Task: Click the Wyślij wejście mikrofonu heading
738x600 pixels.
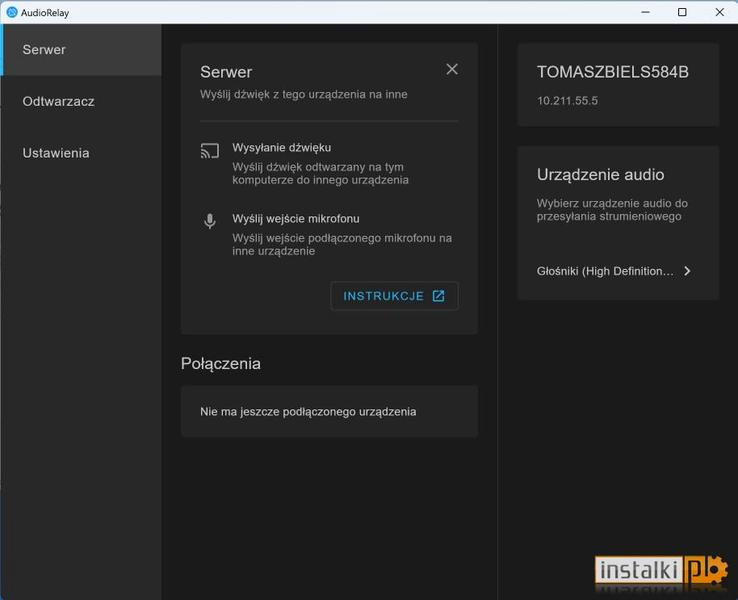Action: [296, 219]
